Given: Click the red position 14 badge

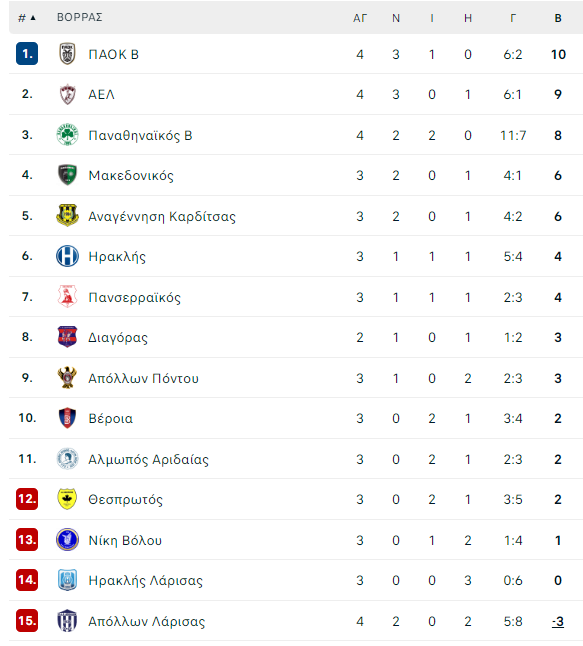Looking at the screenshot, I should [x=27, y=580].
